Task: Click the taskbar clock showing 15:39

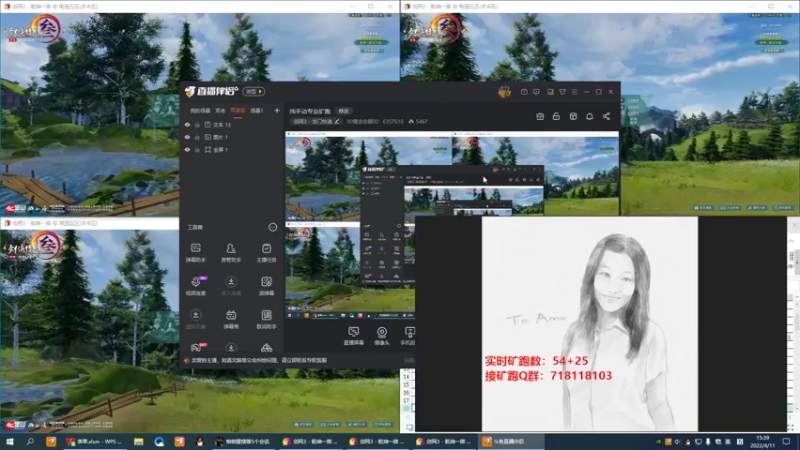Action: [763, 441]
